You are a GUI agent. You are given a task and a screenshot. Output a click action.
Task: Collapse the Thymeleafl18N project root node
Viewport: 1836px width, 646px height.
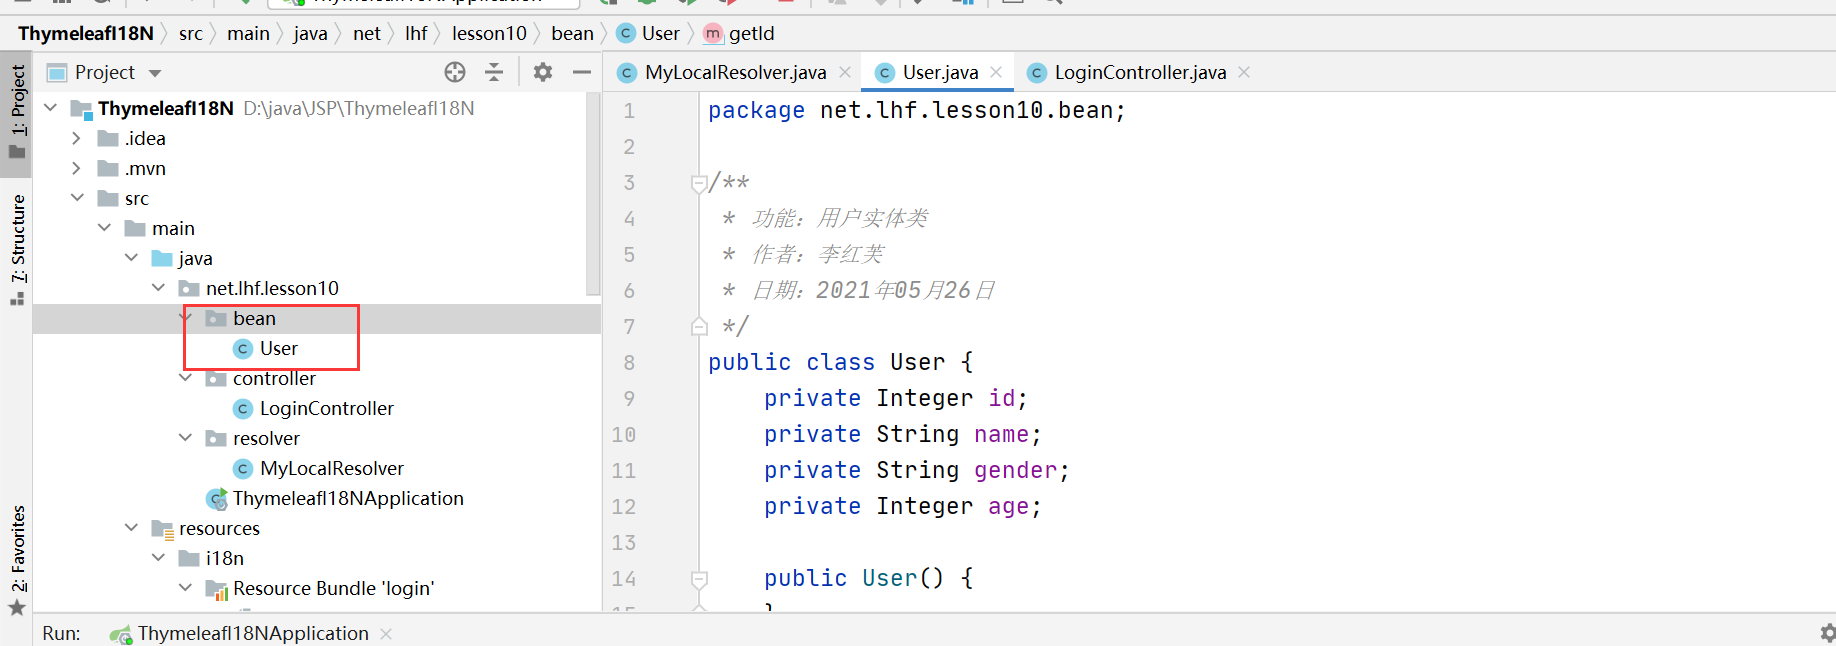coord(51,107)
